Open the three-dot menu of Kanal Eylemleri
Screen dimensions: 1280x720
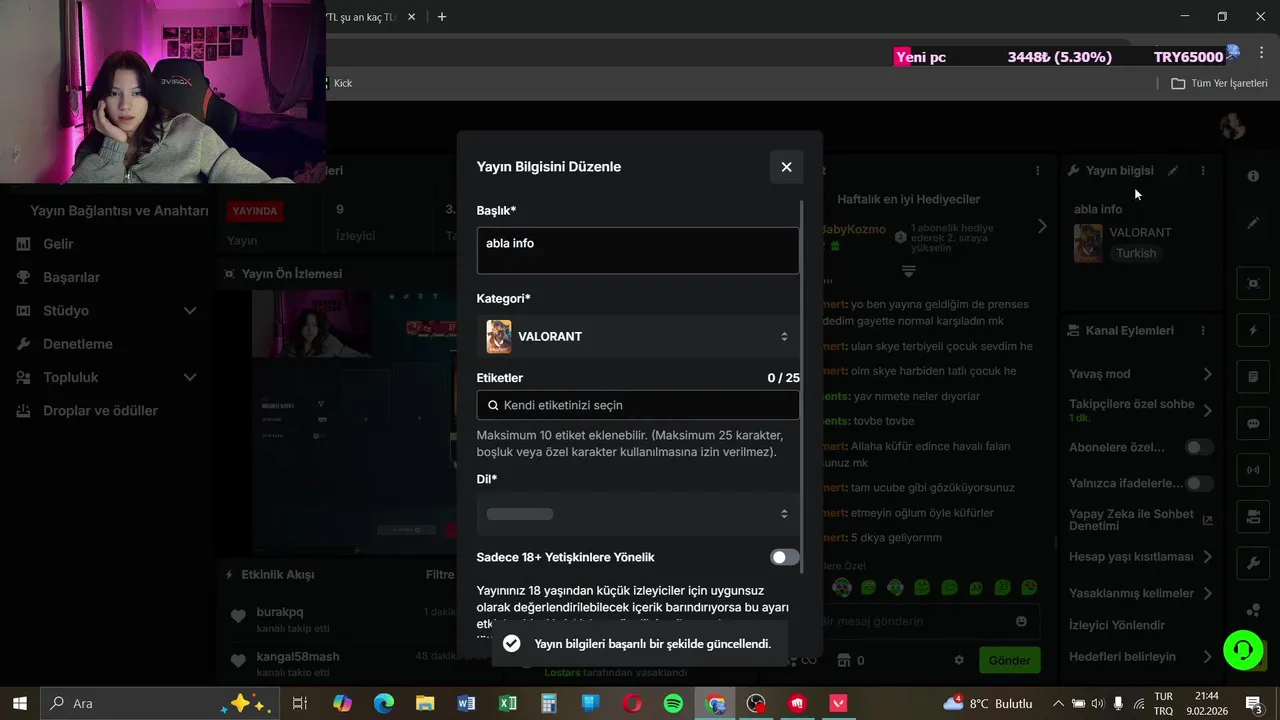(1203, 331)
